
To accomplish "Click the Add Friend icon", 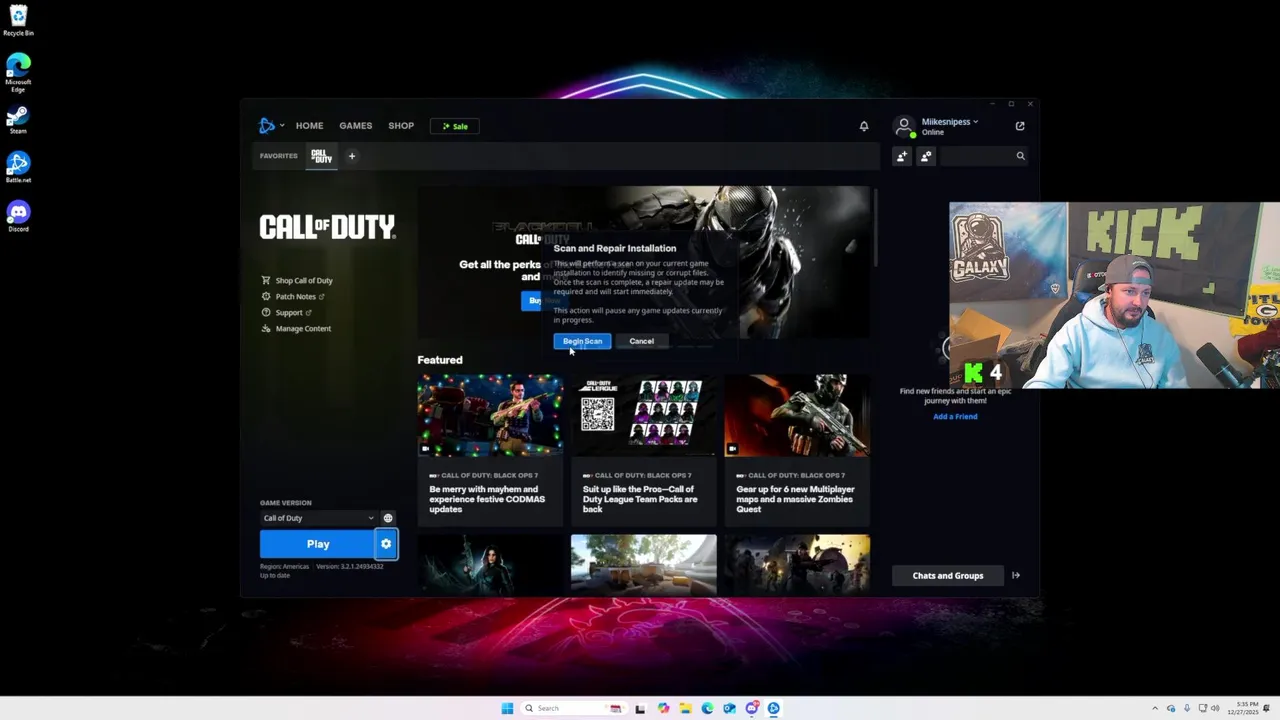I will click(902, 156).
